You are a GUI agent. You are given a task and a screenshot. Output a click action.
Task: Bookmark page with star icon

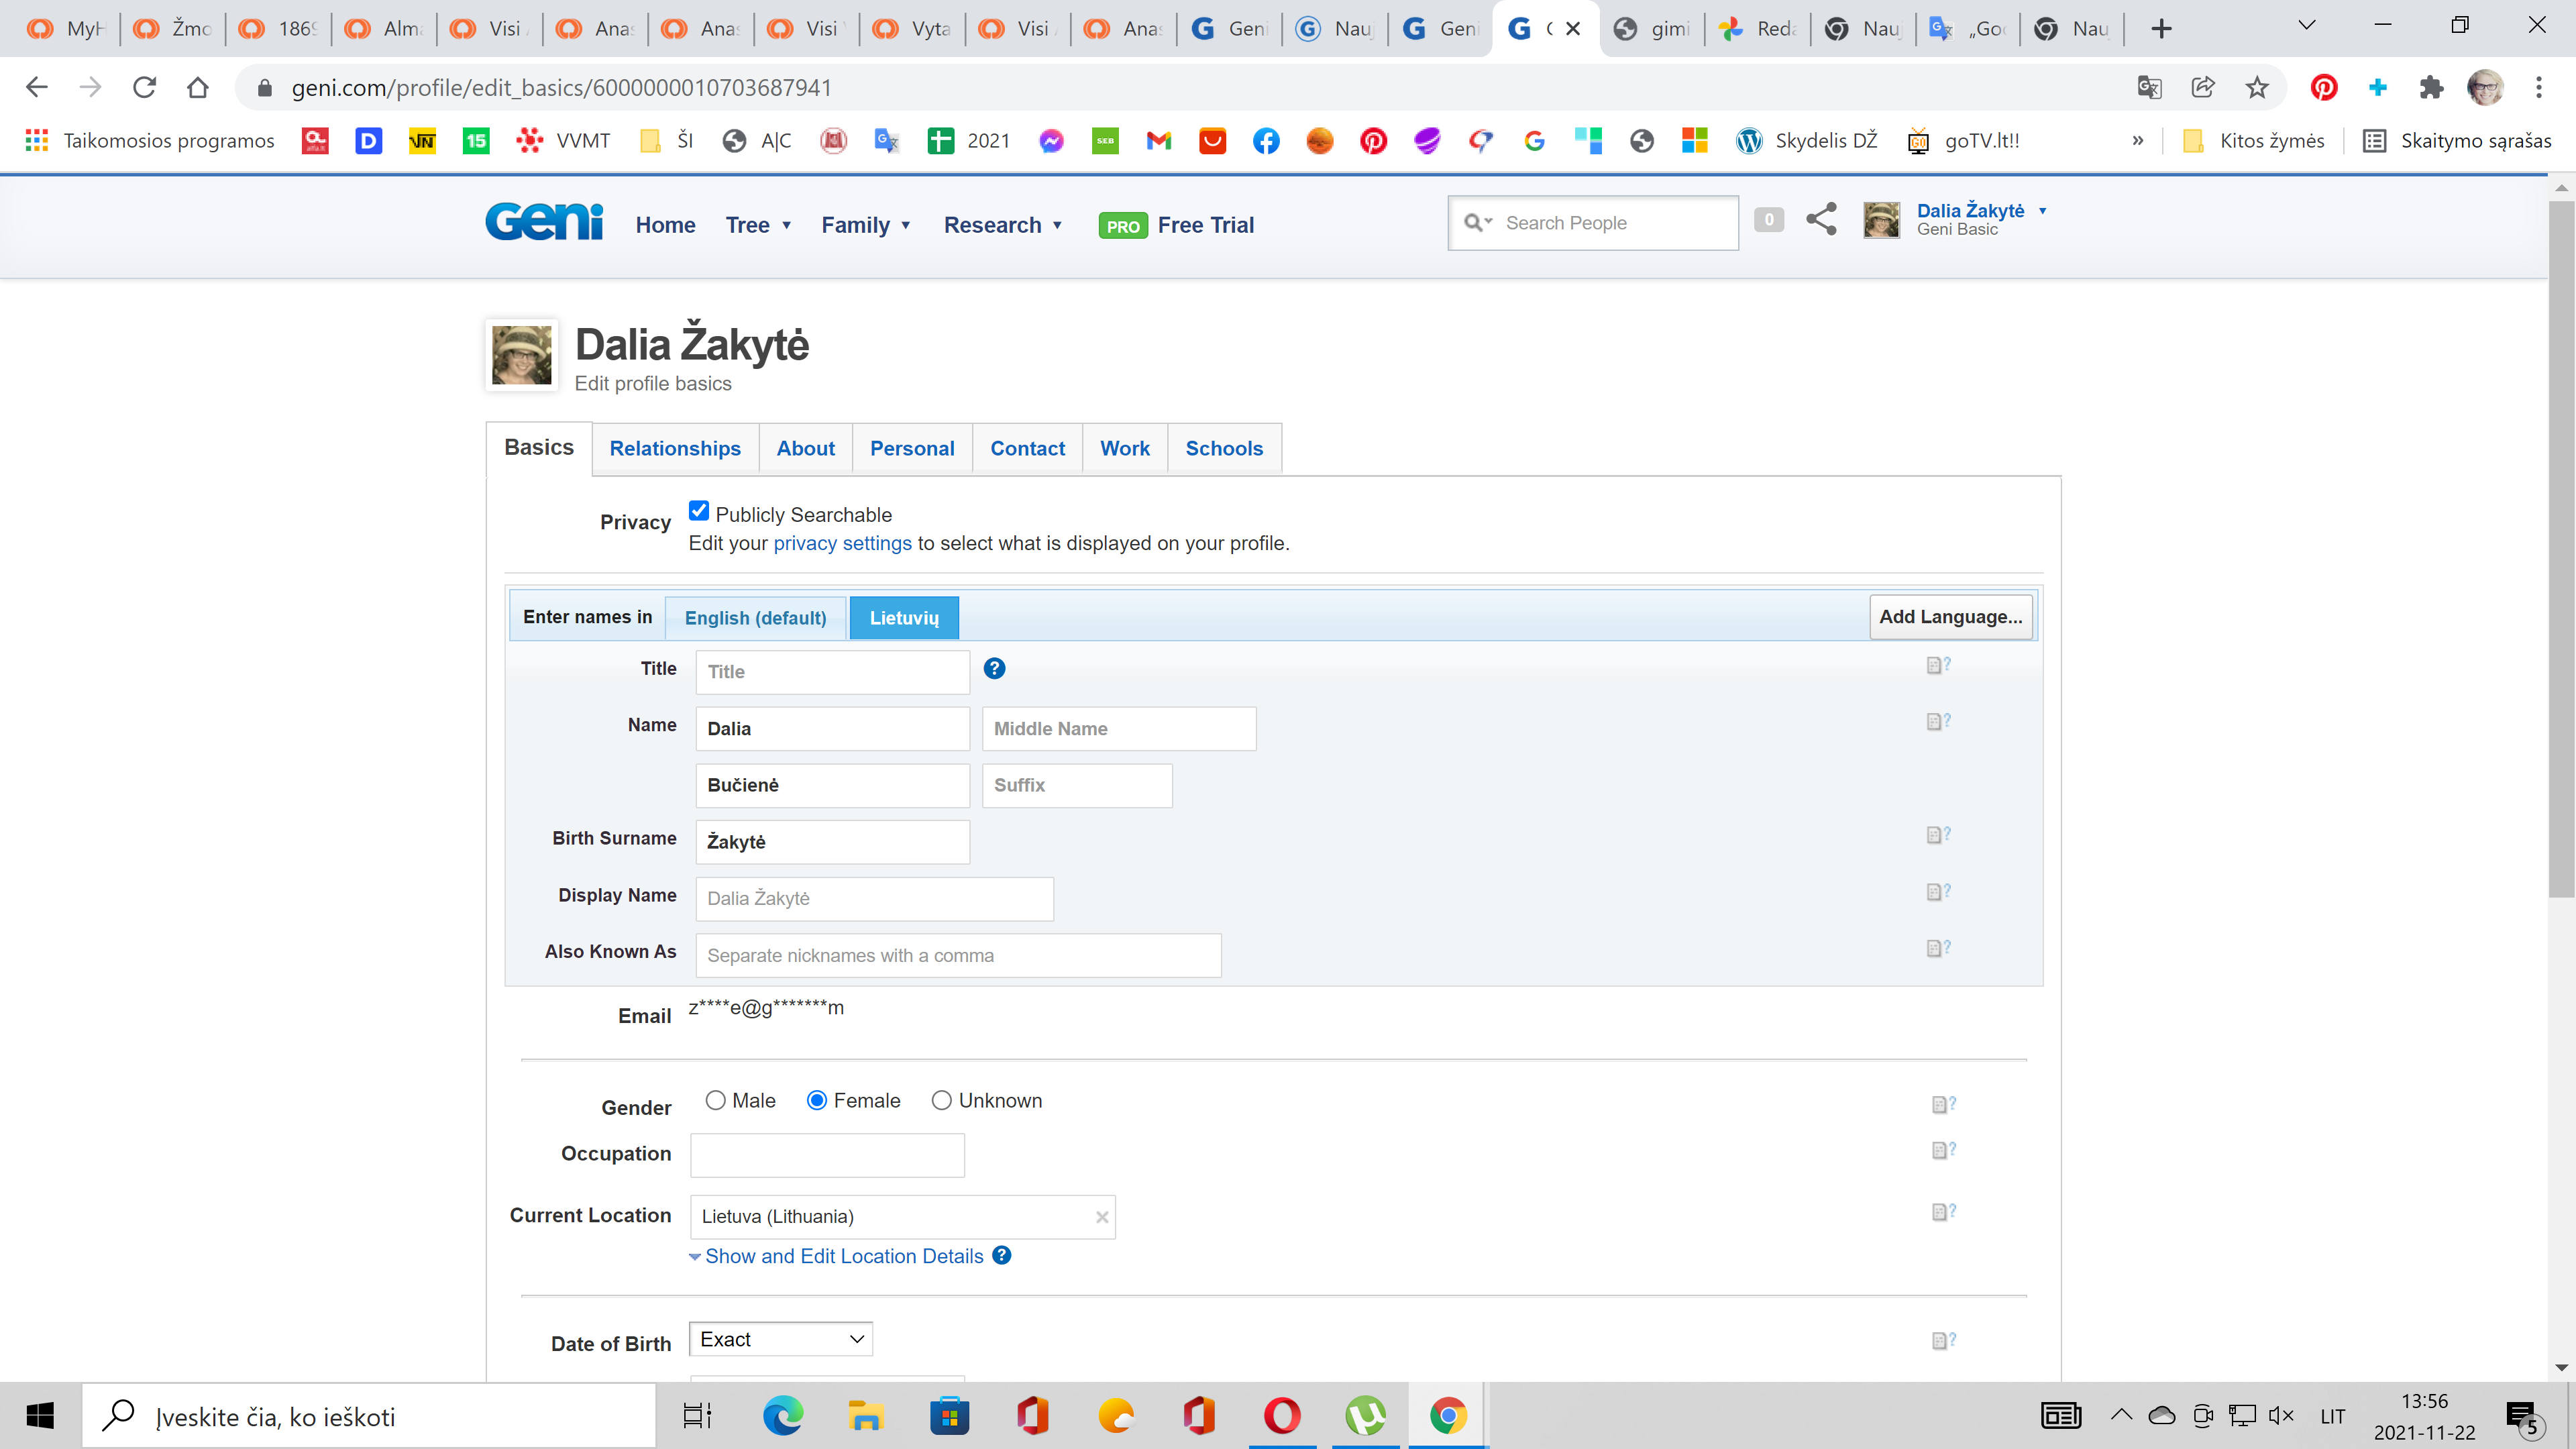(2257, 88)
